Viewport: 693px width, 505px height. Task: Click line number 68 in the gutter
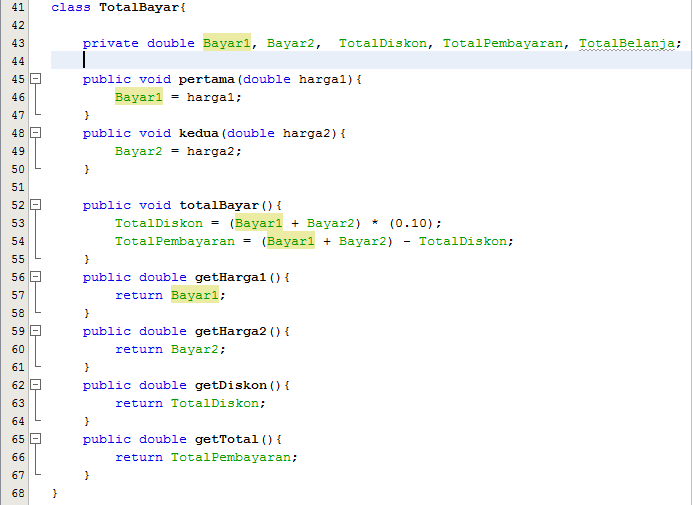coord(18,493)
